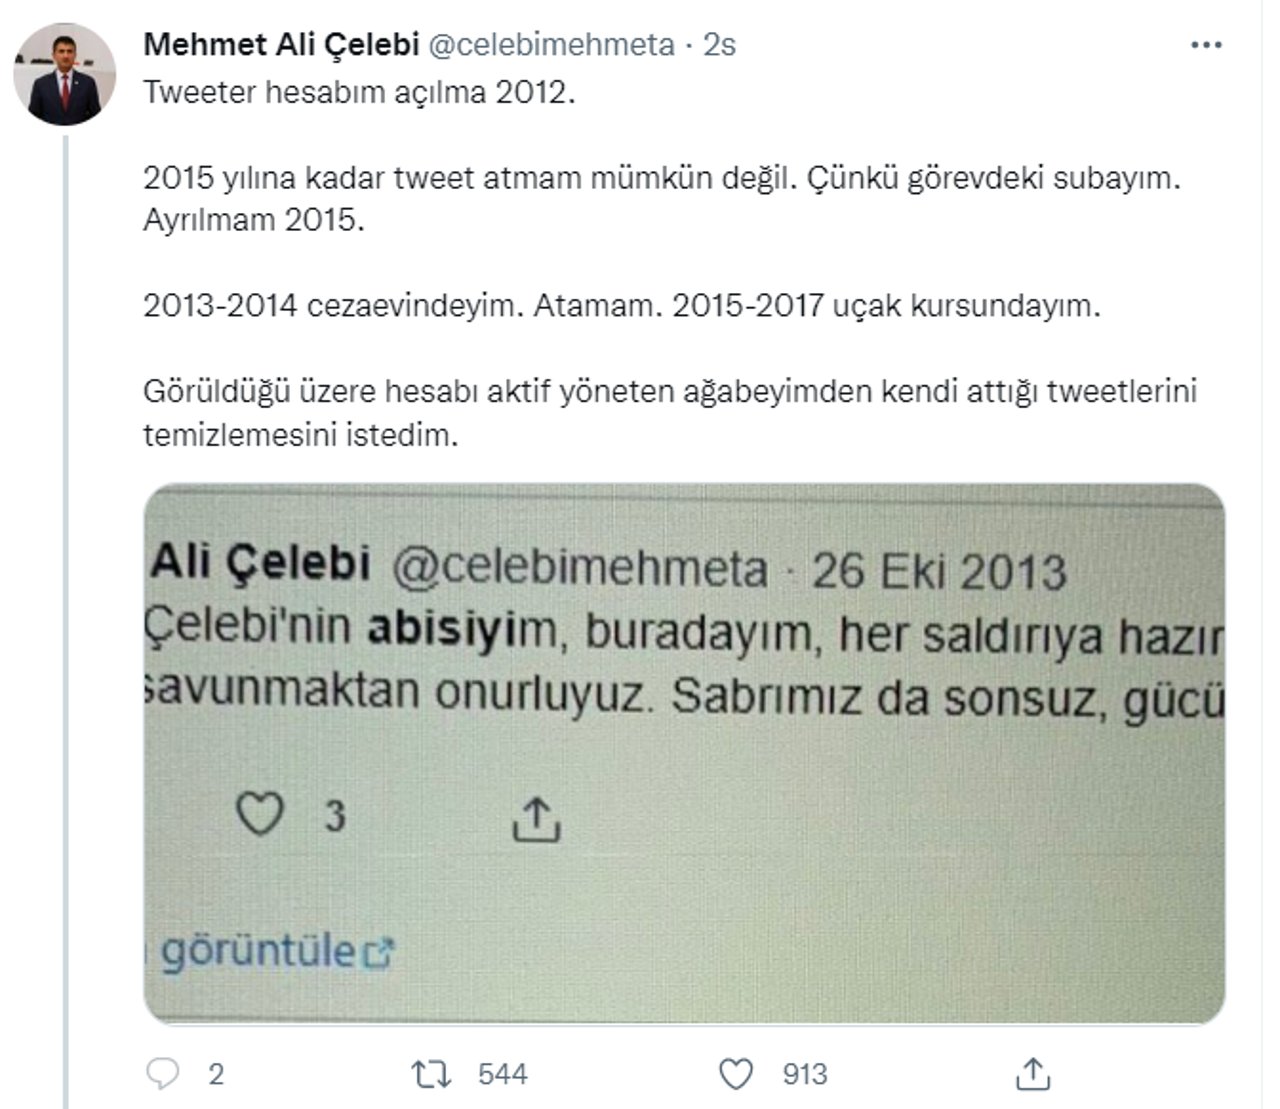Click the retweet count 544

pyautogui.click(x=502, y=1074)
